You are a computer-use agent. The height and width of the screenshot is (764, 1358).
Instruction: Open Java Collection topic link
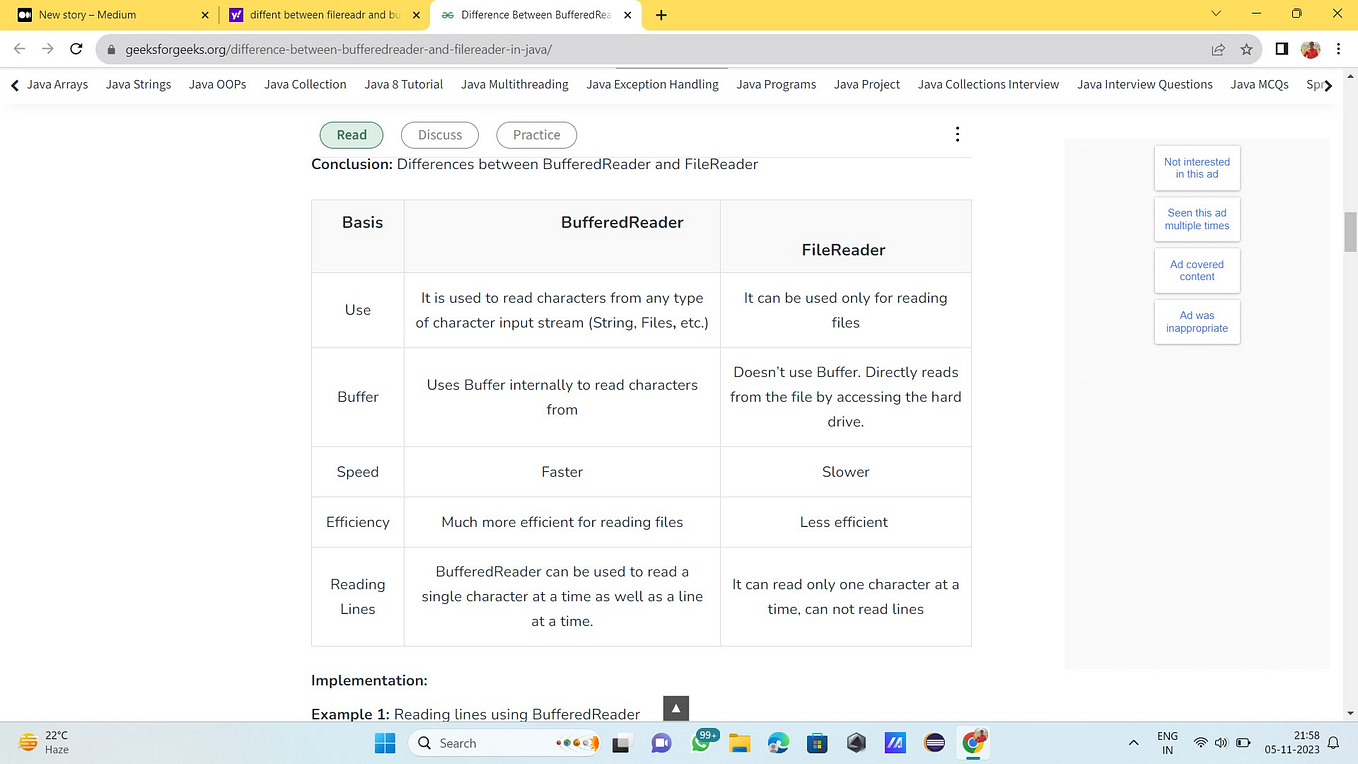pyautogui.click(x=305, y=85)
